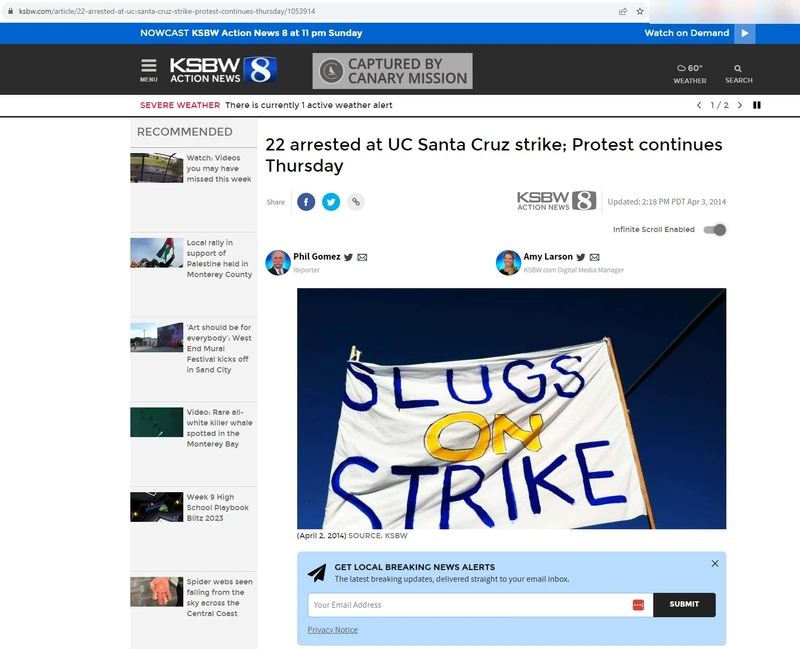Screen dimensions: 800x649
Task: Share article on Facebook
Action: pyautogui.click(x=306, y=202)
